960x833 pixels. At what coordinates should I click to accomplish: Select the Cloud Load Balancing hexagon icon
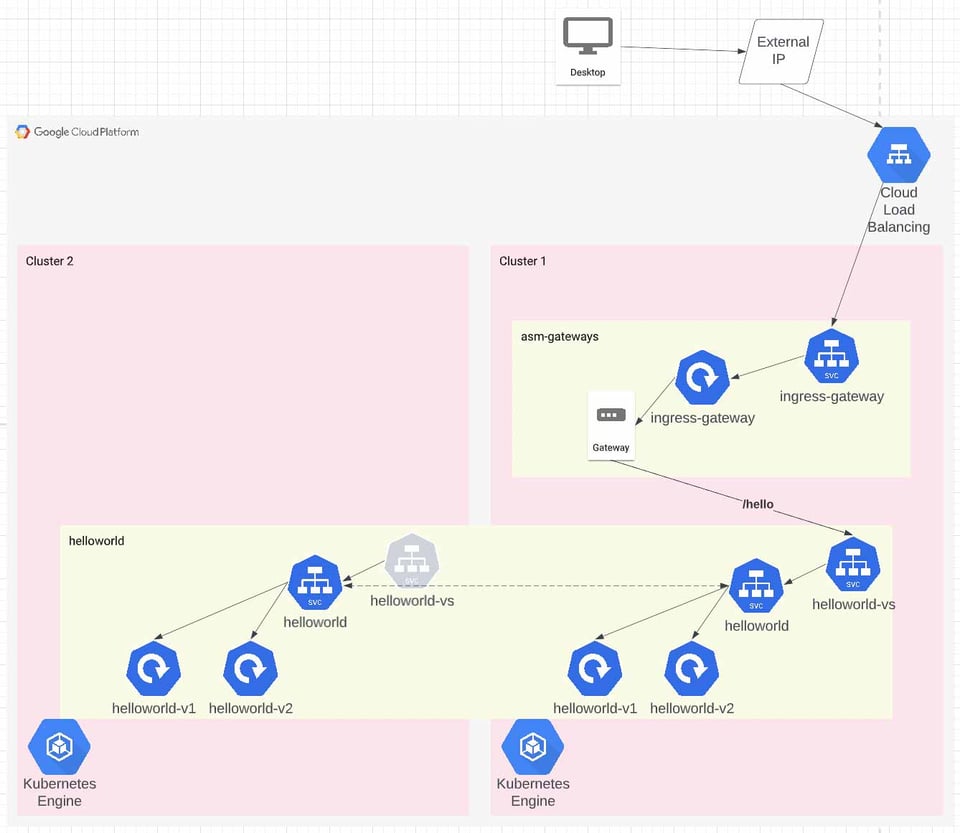[x=899, y=155]
